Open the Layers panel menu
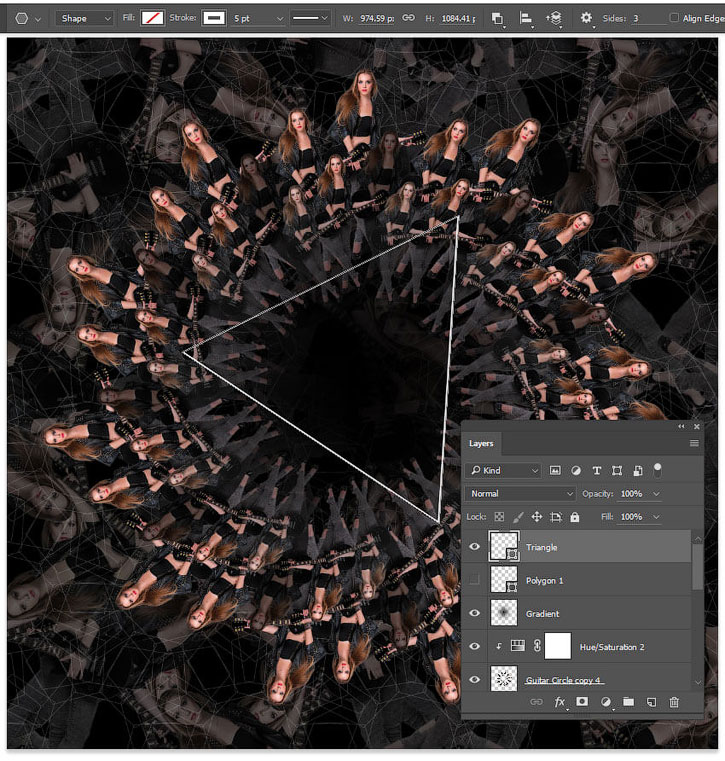 [694, 443]
